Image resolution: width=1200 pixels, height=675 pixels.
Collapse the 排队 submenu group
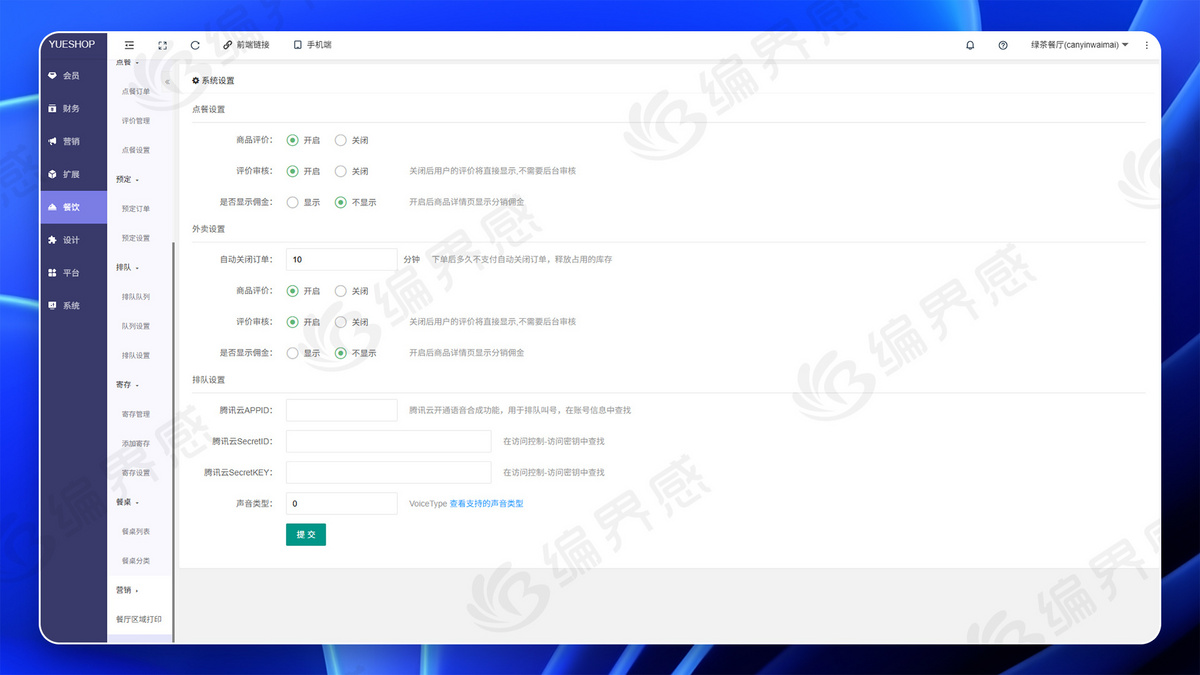(x=128, y=267)
